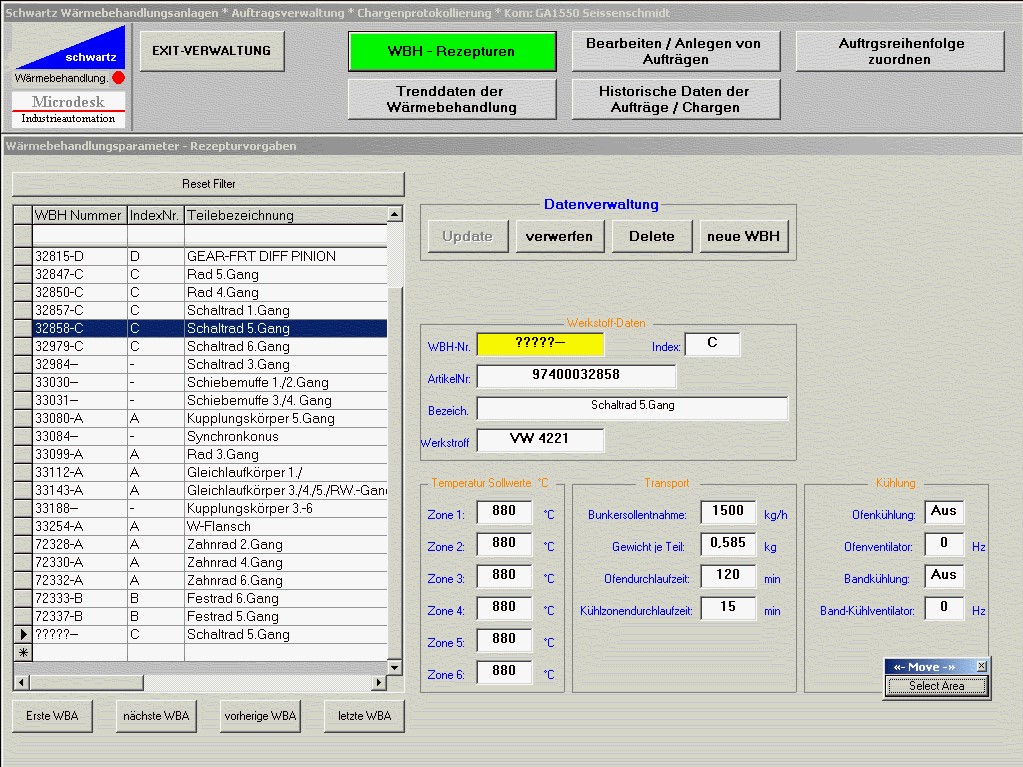Screen dimensions: 1023x767
Task: Click the Microdesk Industrieautomation logo
Action: click(x=69, y=109)
